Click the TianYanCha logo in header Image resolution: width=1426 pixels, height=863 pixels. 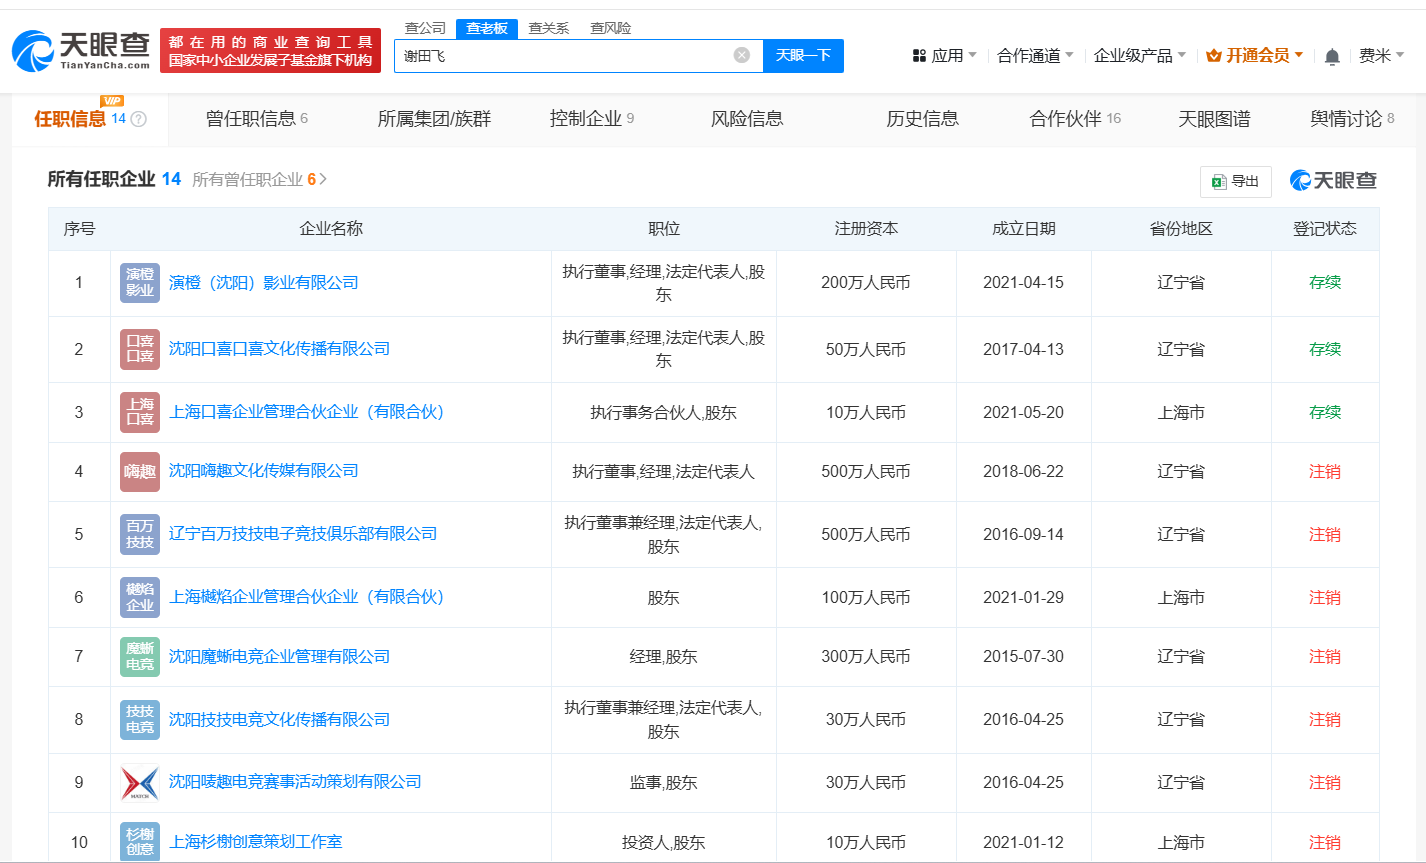(81, 50)
